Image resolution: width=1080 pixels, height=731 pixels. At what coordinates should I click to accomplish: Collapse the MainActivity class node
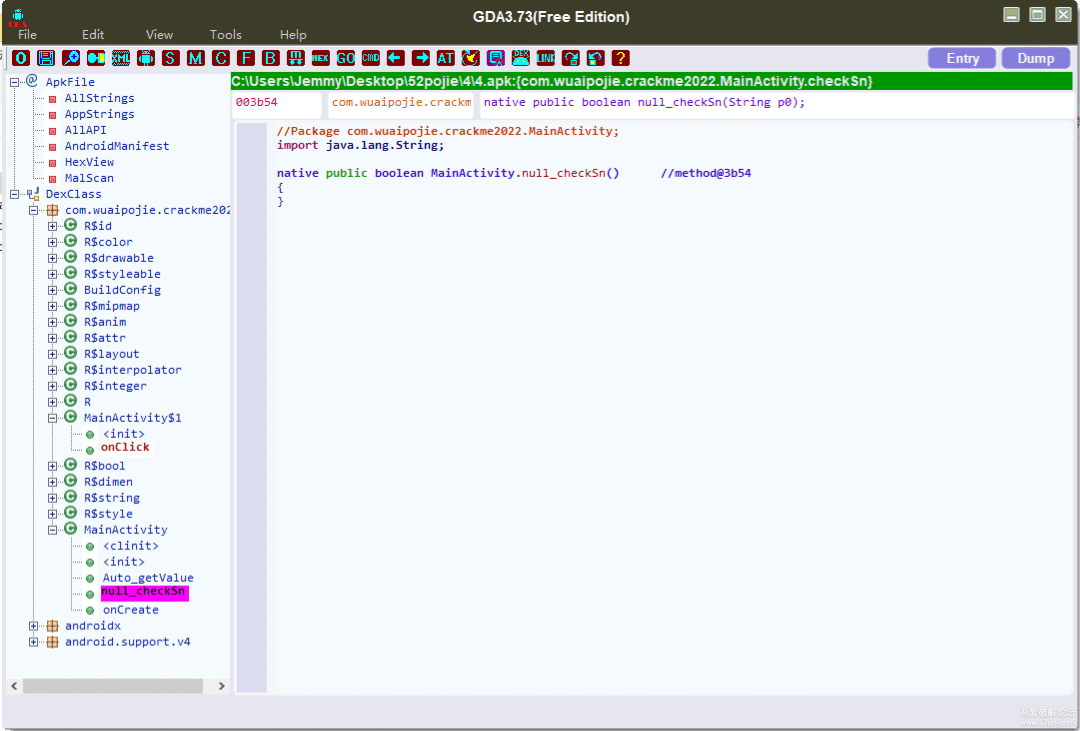[x=53, y=530]
